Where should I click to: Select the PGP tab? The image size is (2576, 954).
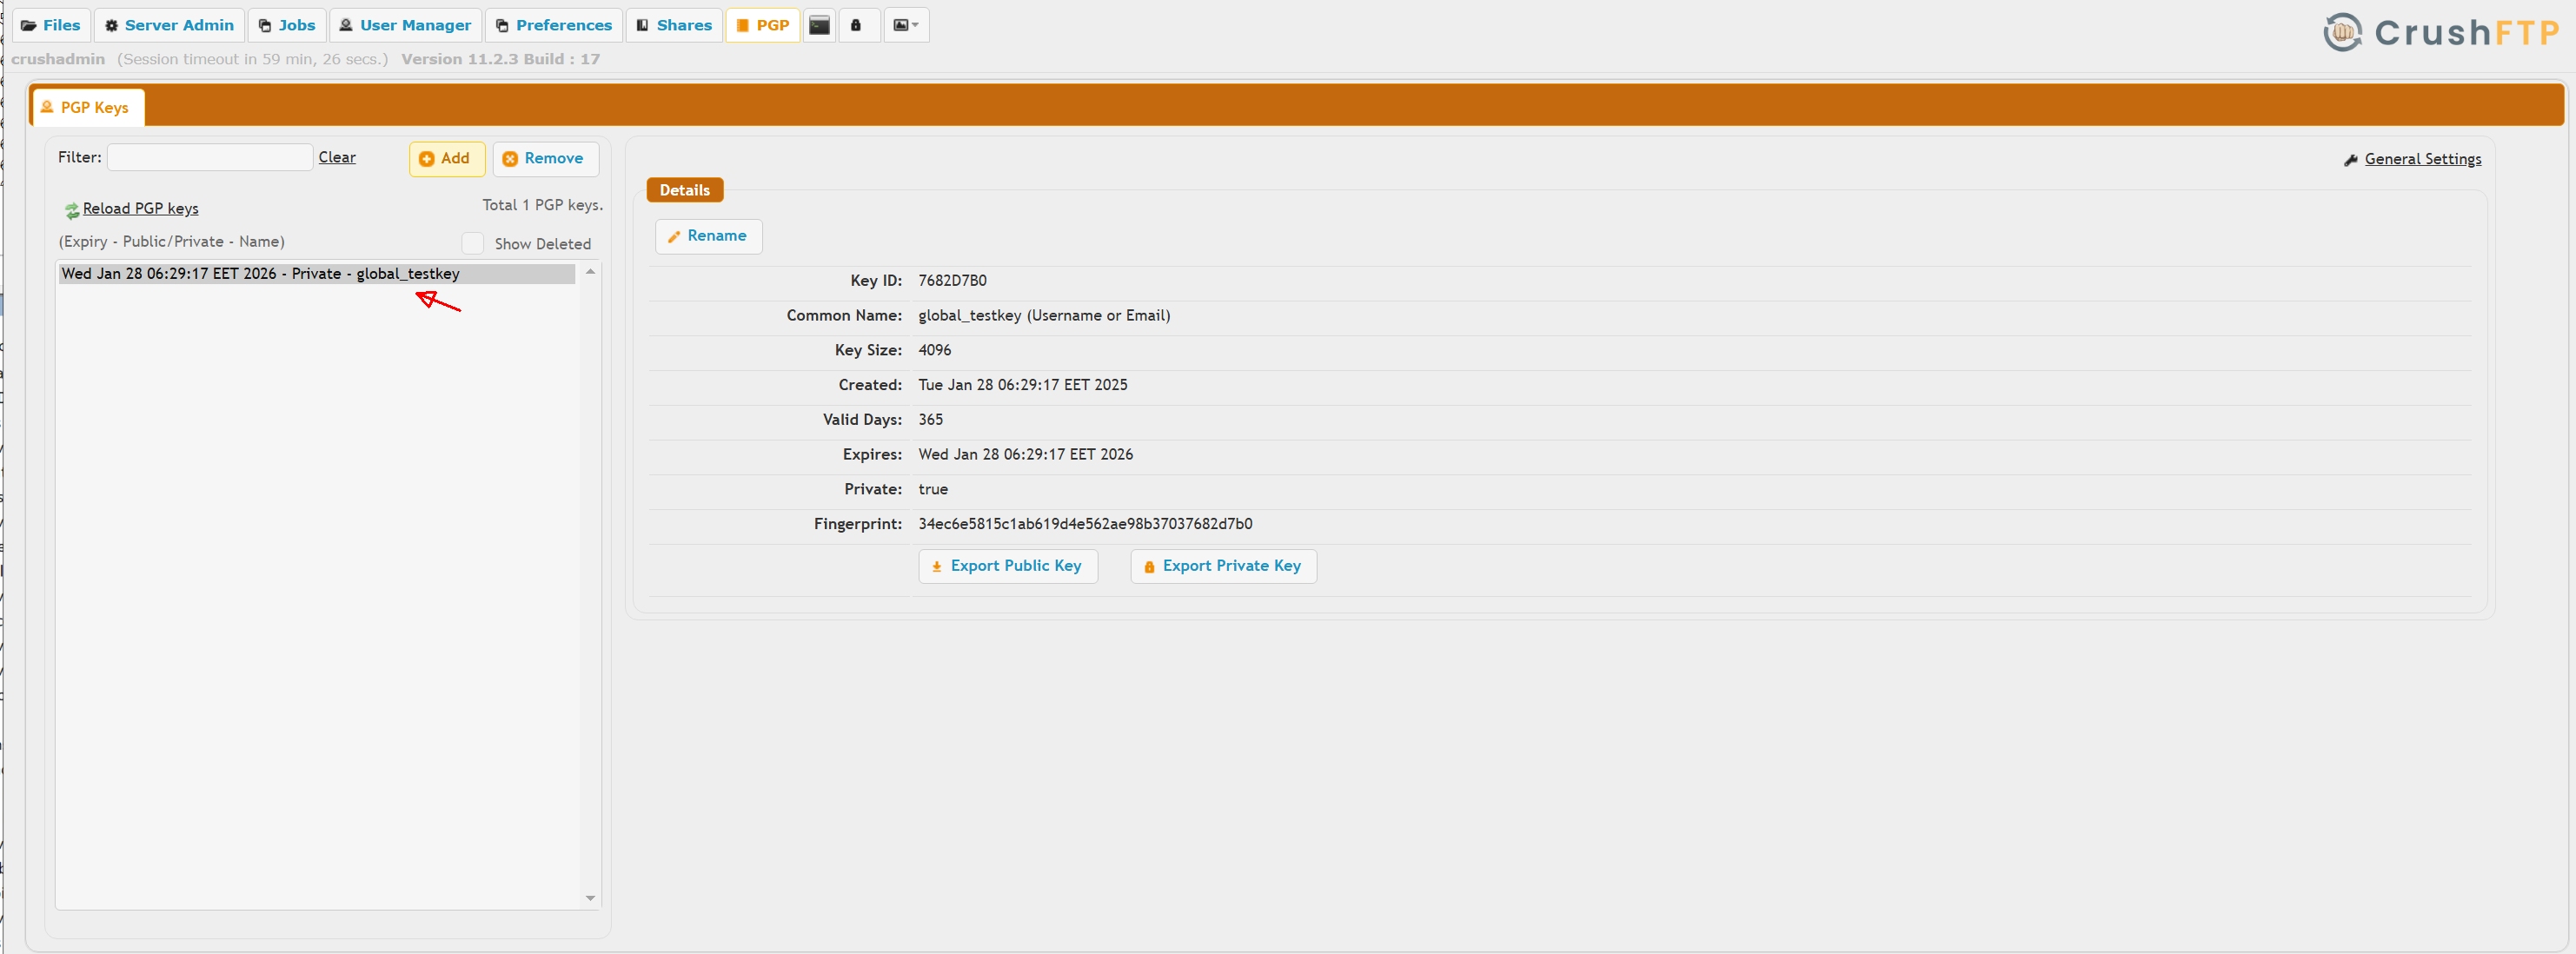point(763,25)
